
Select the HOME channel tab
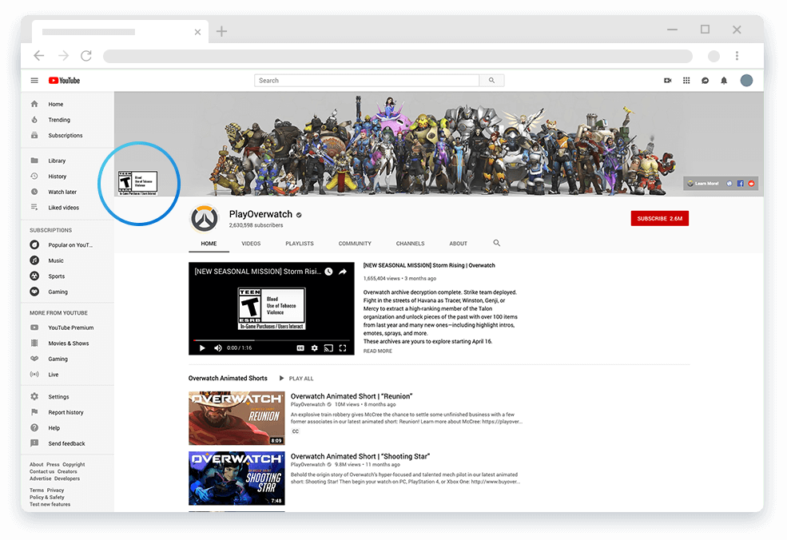tap(209, 243)
